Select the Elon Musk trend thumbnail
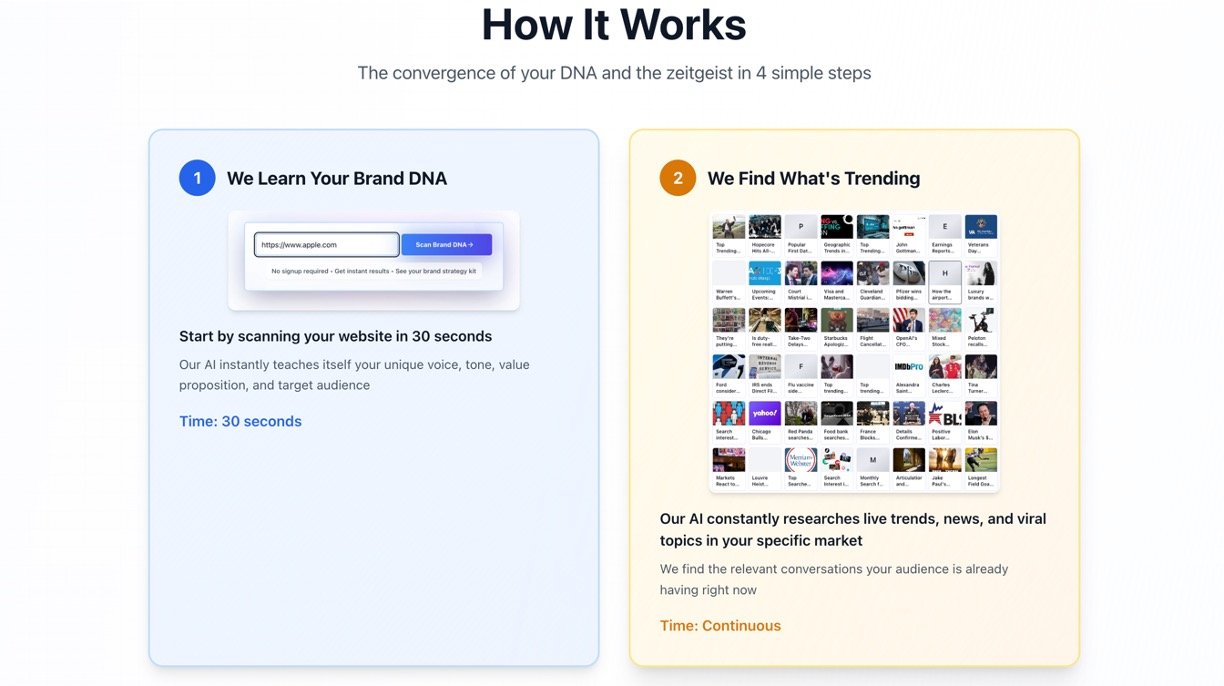 [x=981, y=414]
